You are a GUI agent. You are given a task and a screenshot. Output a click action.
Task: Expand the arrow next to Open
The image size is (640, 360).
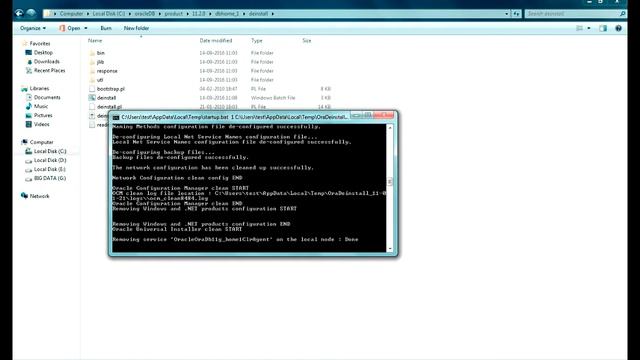[86, 28]
